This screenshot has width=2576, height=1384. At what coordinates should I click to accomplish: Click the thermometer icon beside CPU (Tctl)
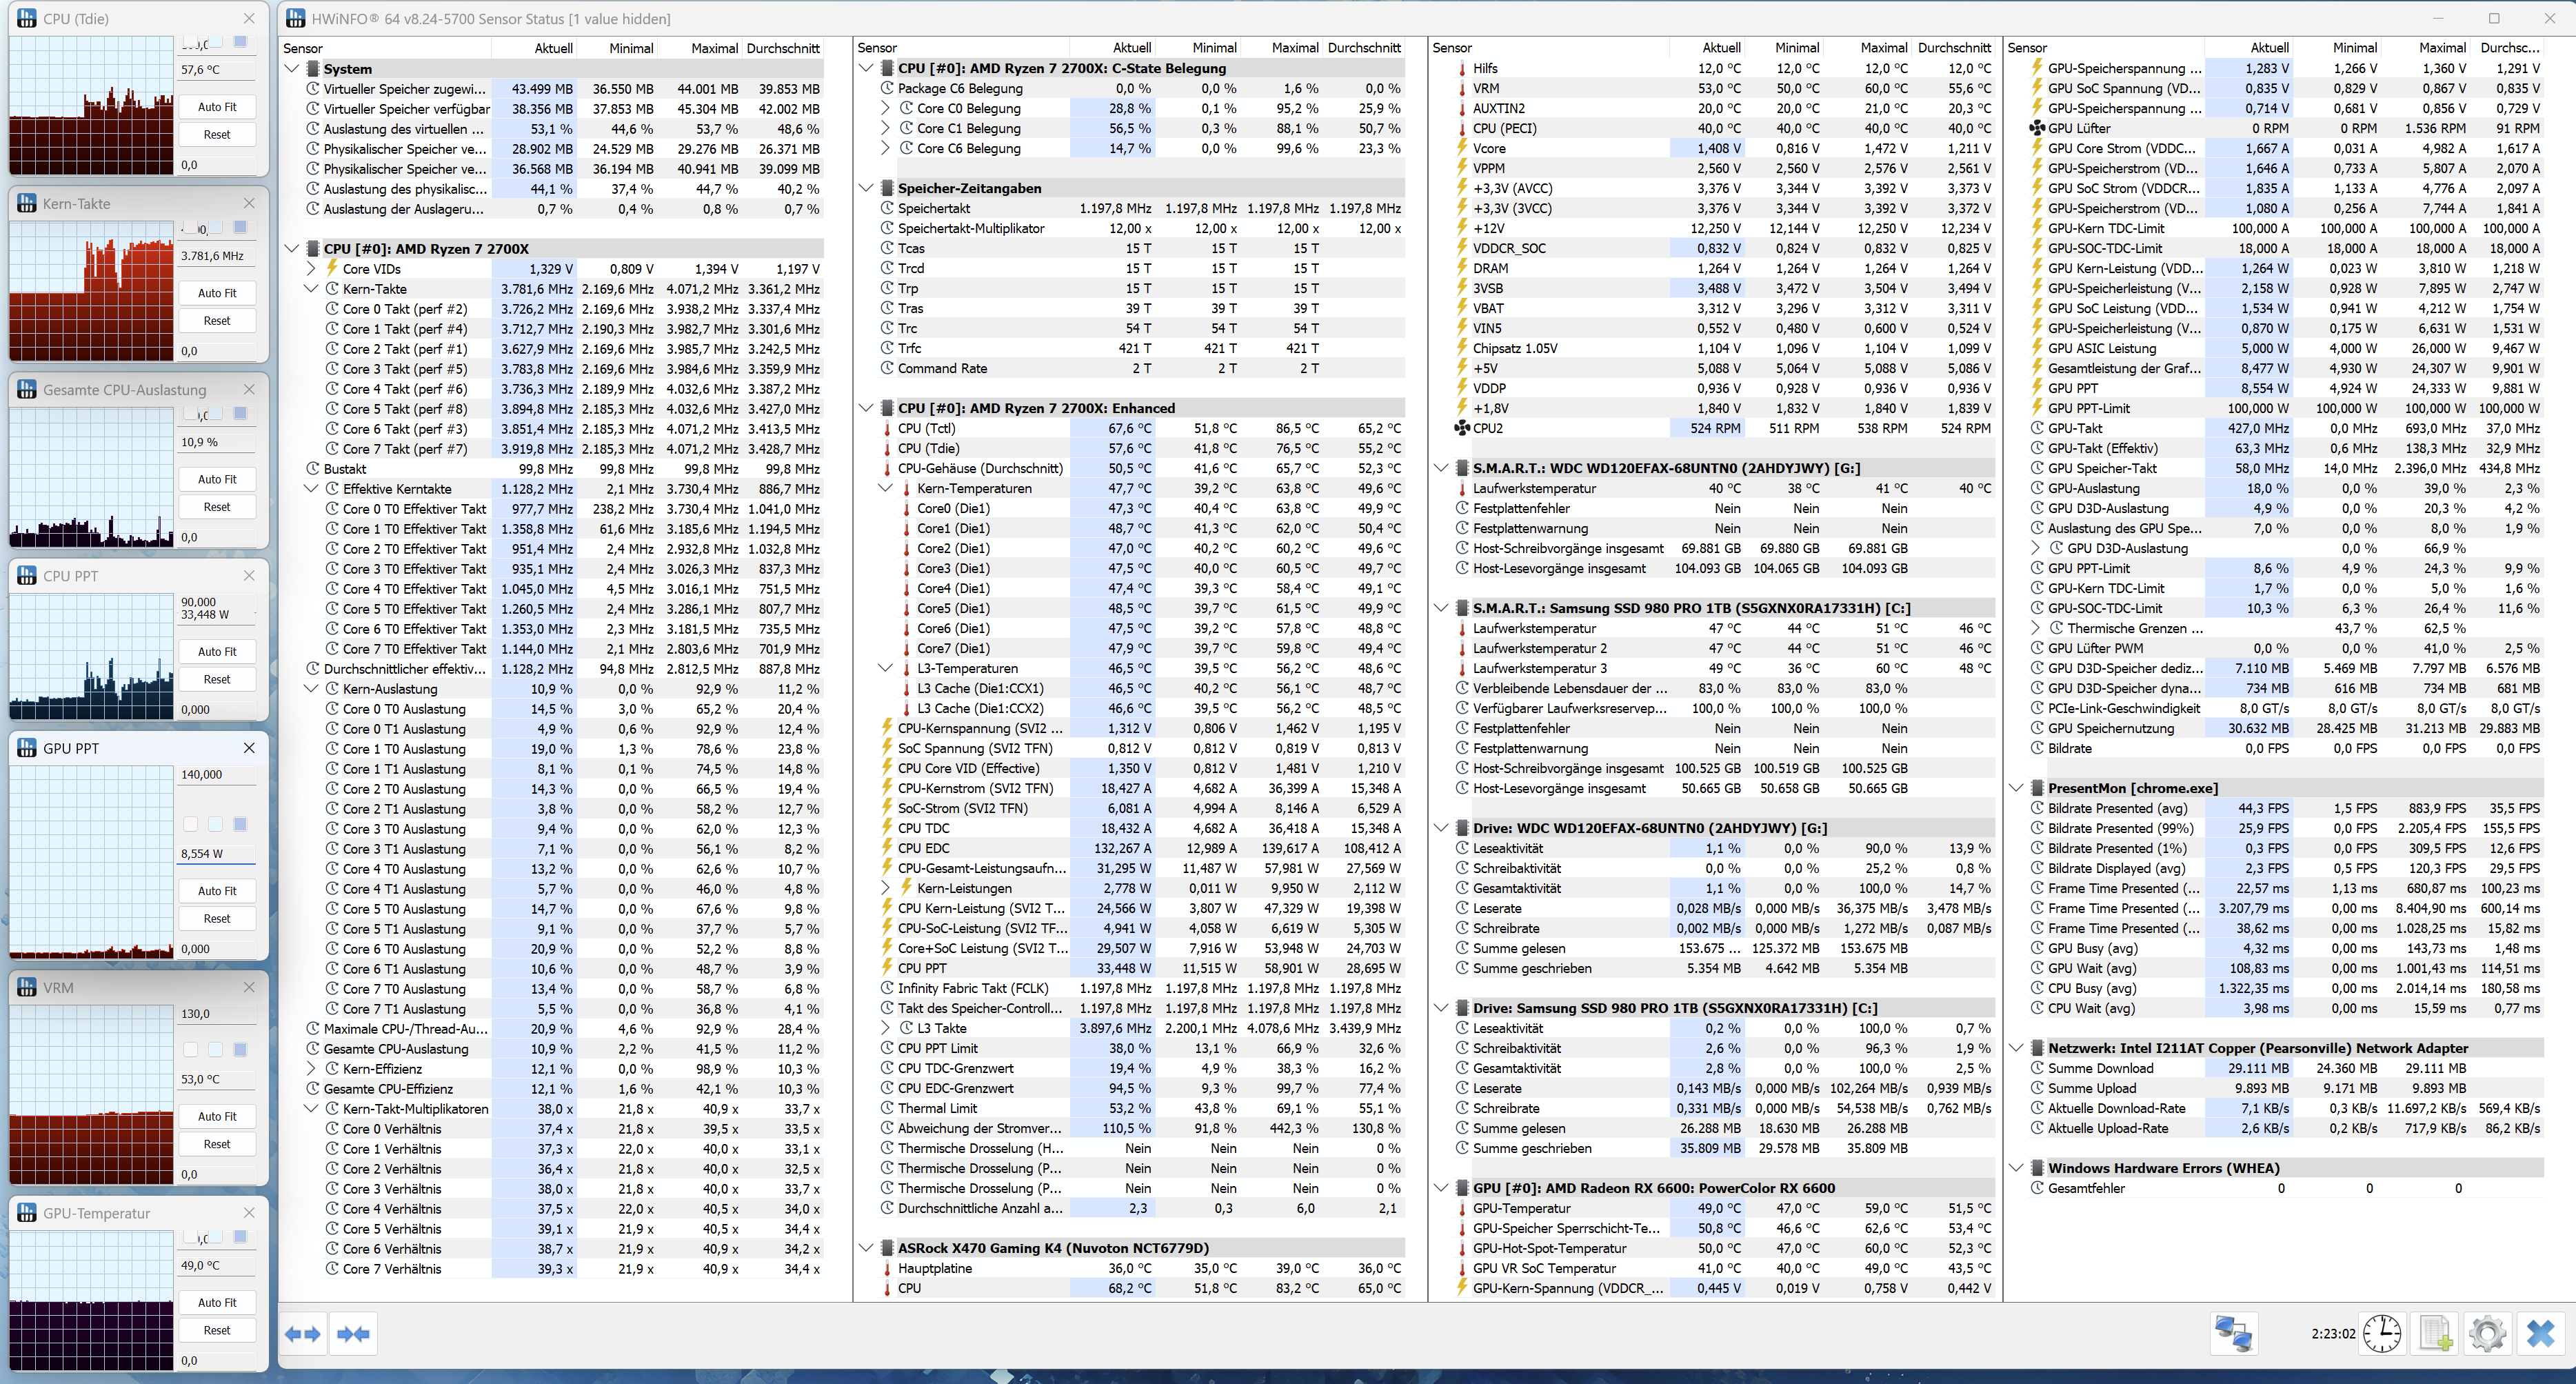click(886, 428)
